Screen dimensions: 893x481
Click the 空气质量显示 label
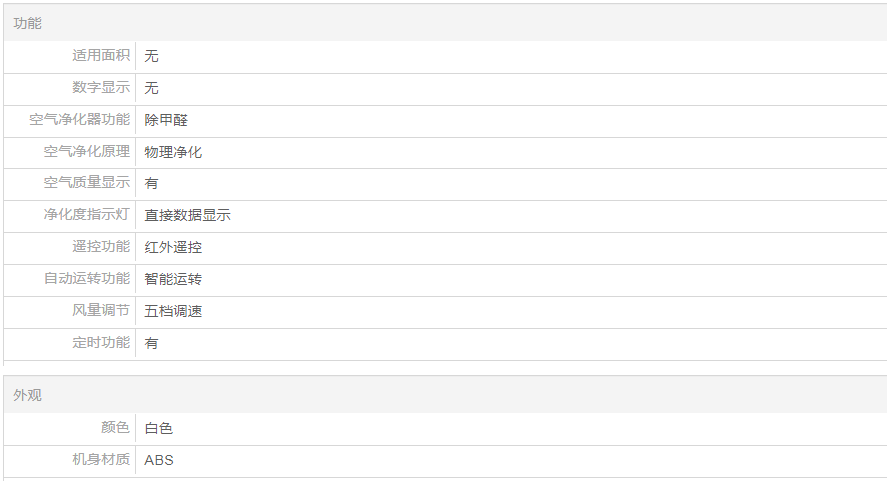click(87, 183)
